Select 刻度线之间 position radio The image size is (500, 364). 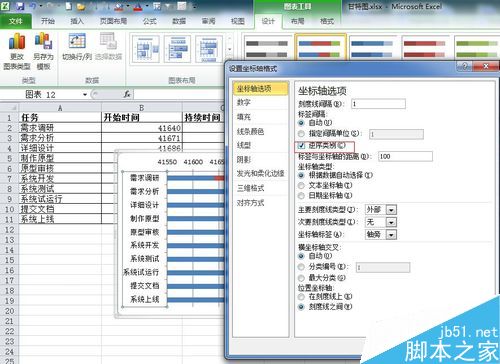301,307
